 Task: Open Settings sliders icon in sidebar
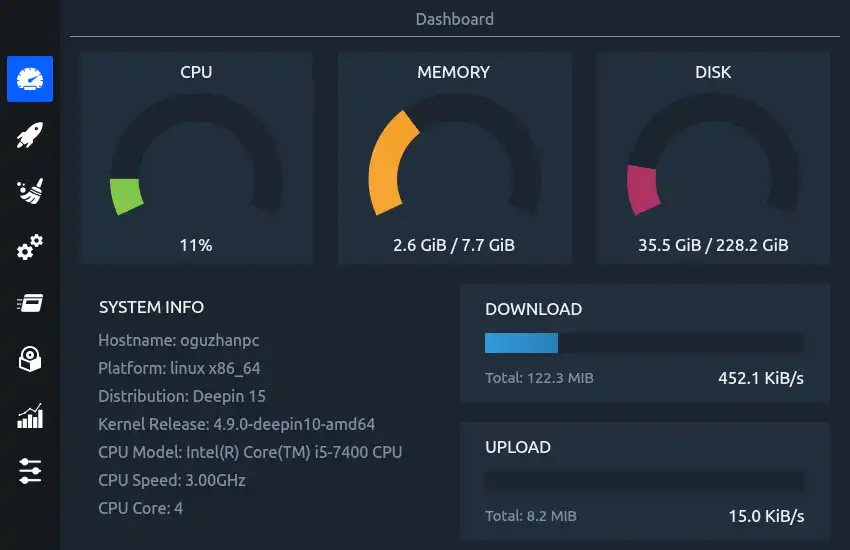[x=30, y=471]
